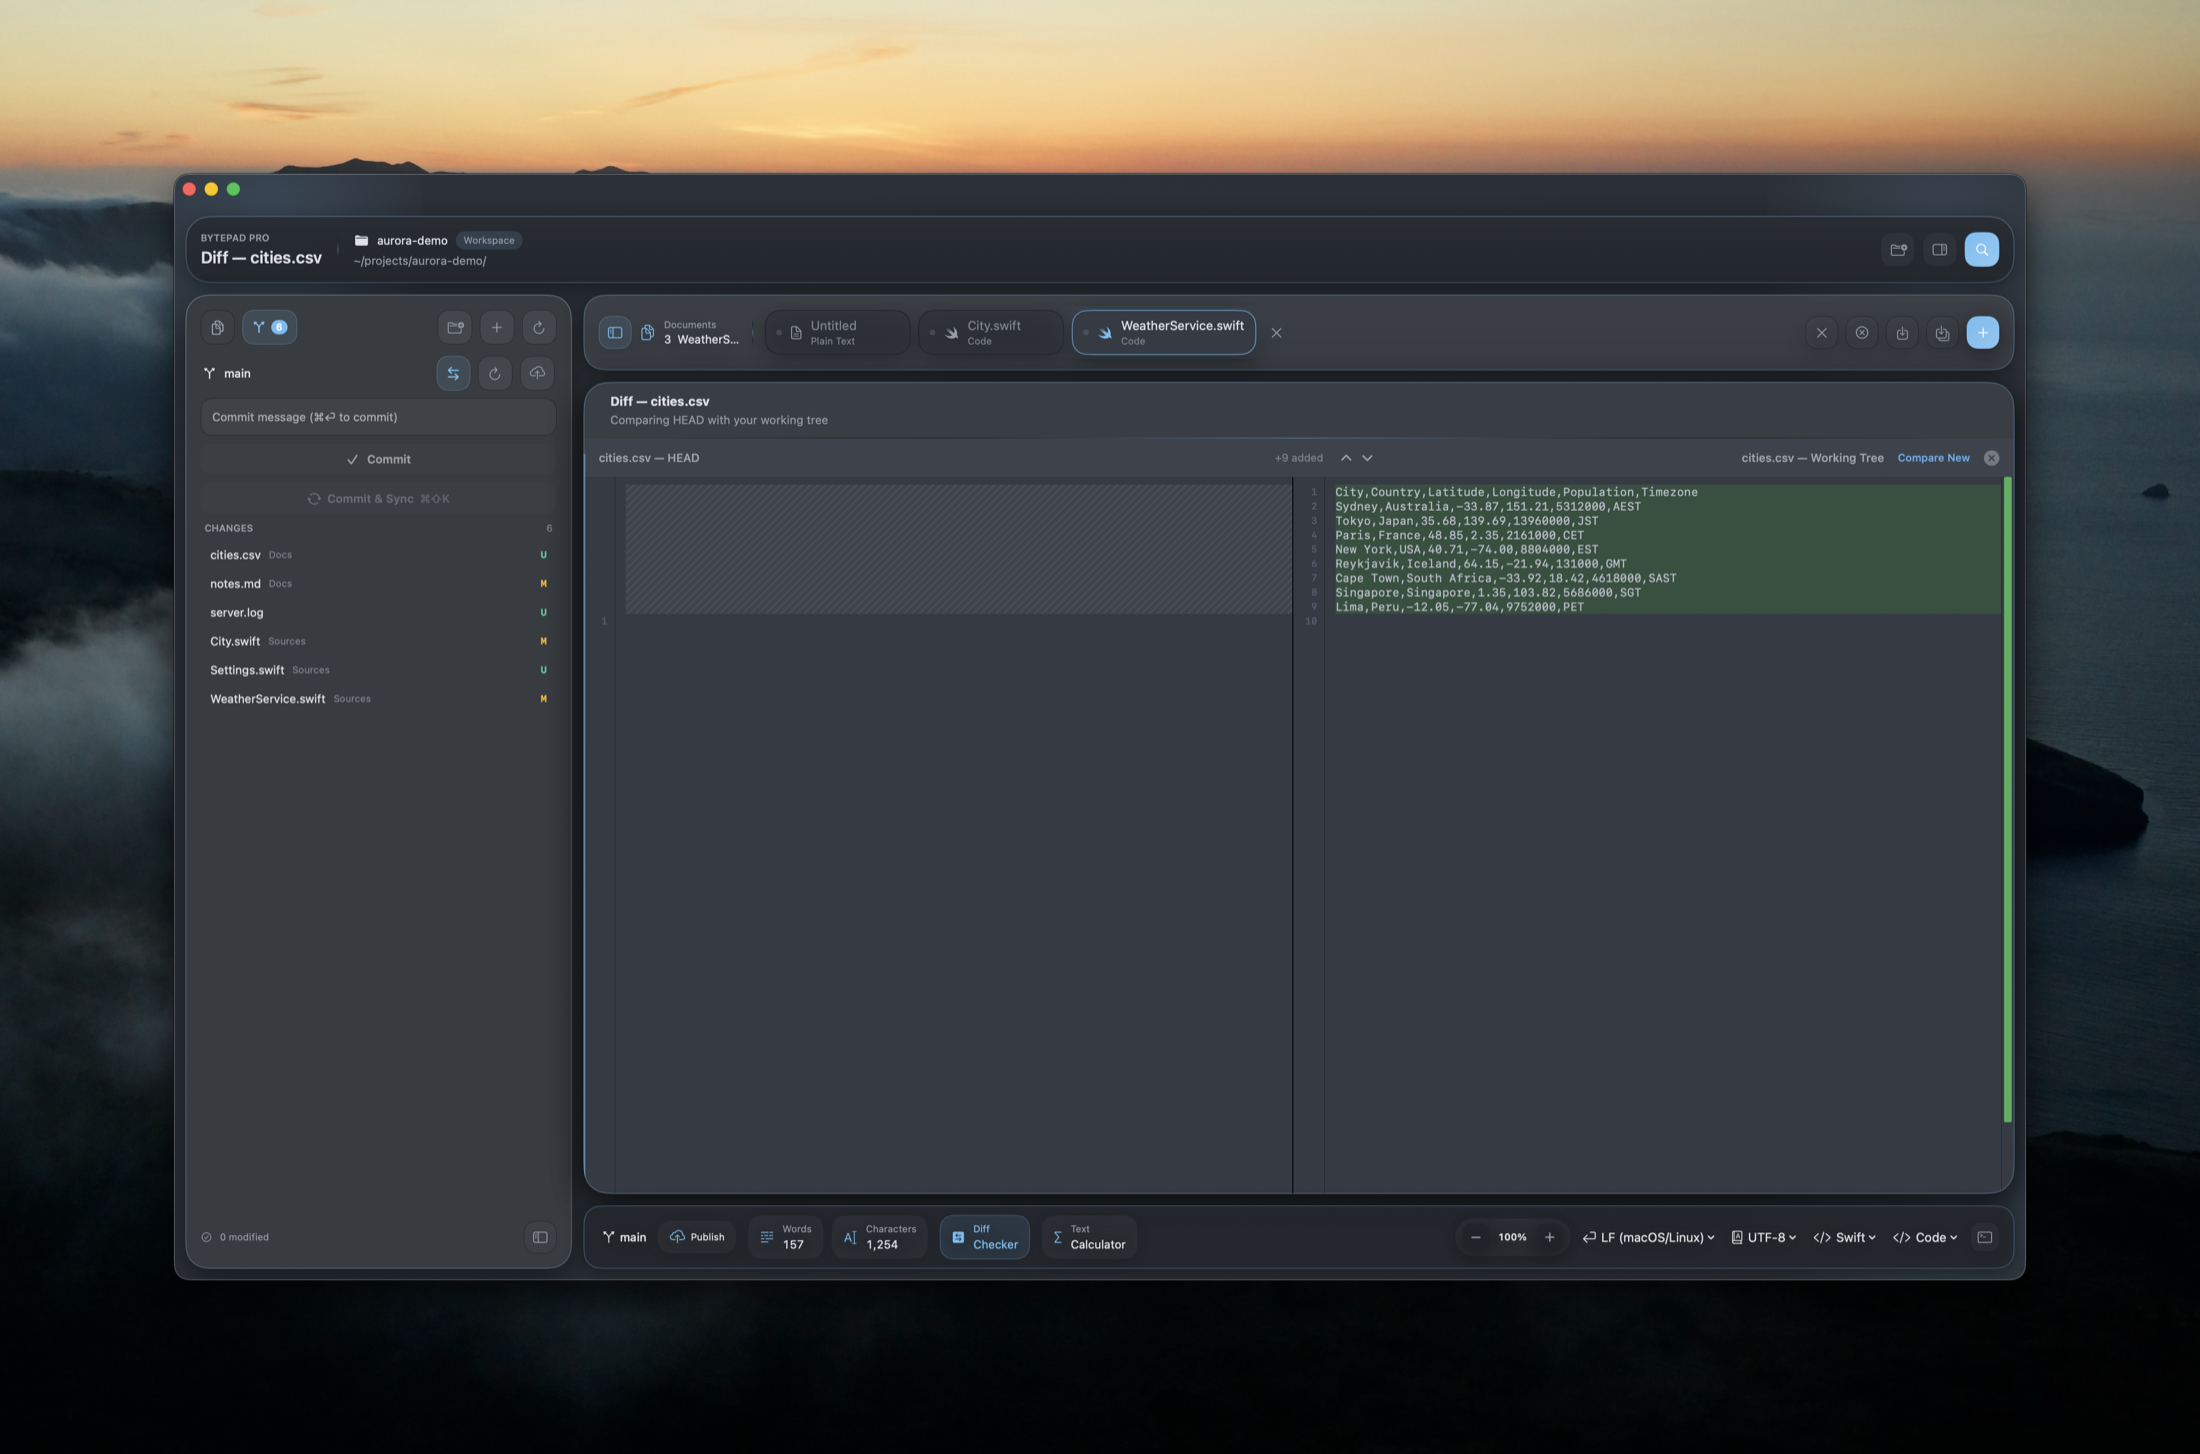Click the X close-tab icon in tab toolbar
The image size is (2200, 1454).
1821,333
